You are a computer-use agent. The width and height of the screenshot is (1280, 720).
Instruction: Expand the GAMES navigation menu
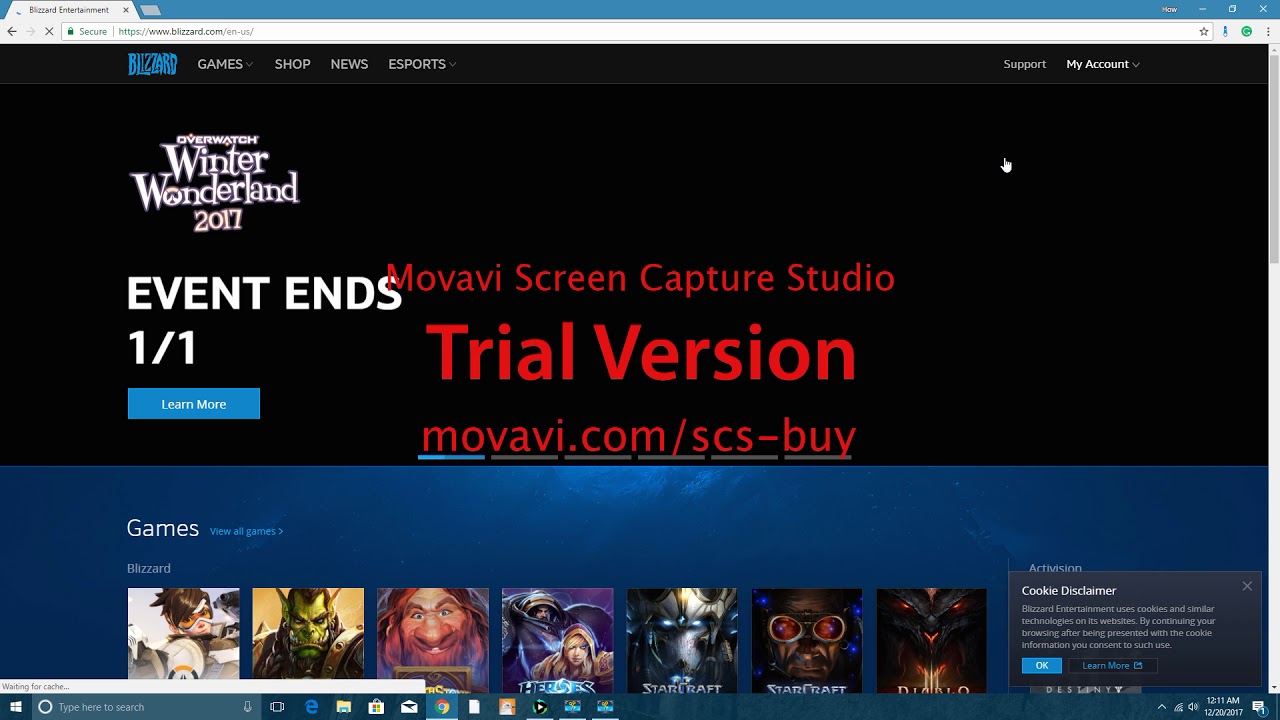(x=225, y=64)
